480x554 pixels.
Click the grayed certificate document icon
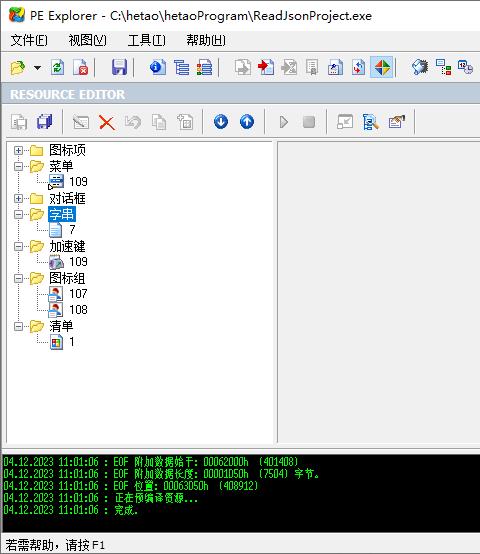pyautogui.click(x=312, y=67)
